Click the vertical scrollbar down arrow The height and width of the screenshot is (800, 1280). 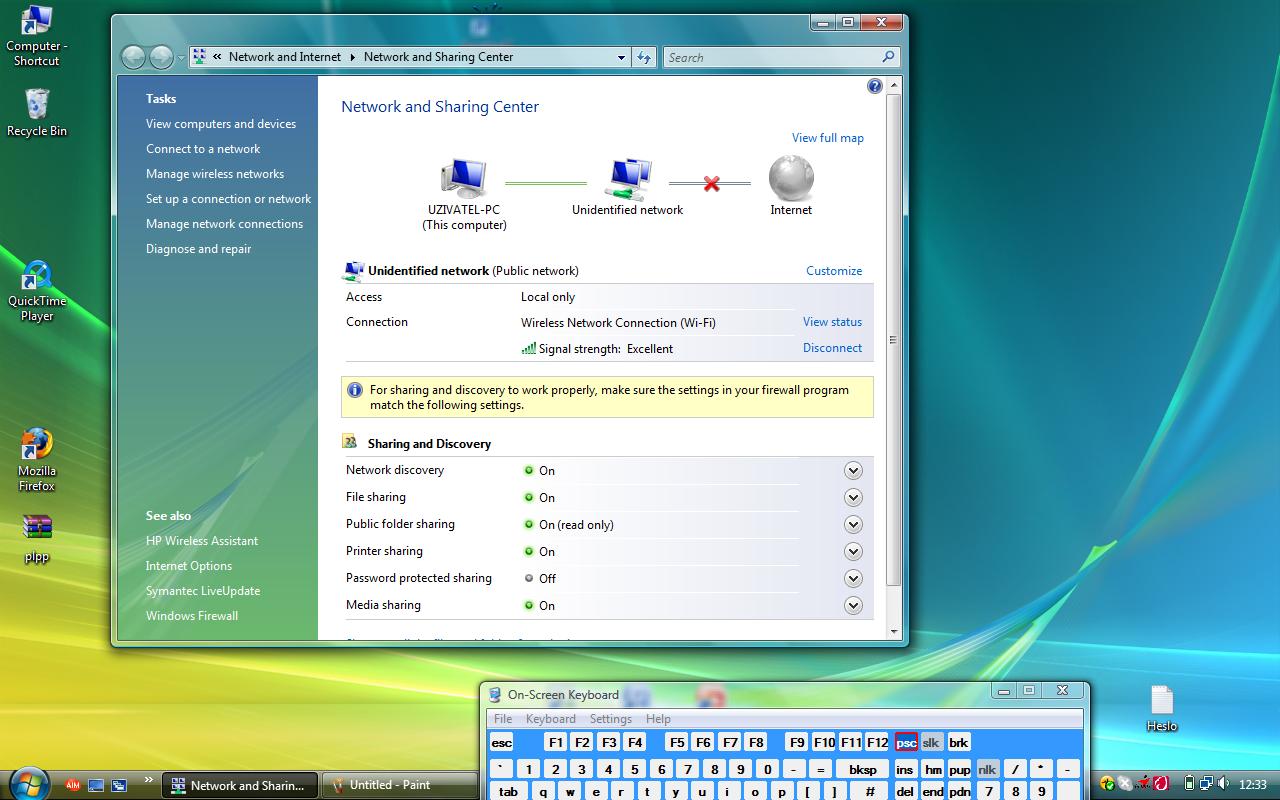tap(894, 632)
